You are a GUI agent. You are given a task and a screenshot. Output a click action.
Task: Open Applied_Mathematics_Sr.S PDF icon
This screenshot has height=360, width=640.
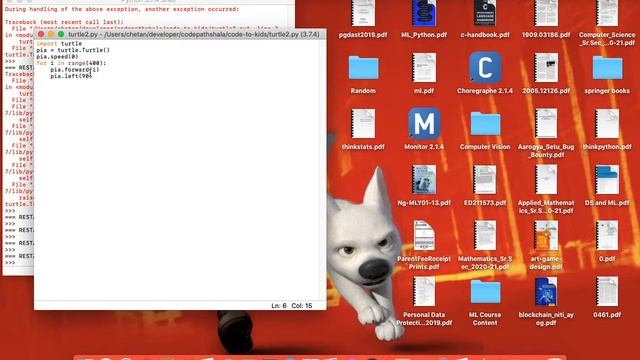(x=546, y=180)
